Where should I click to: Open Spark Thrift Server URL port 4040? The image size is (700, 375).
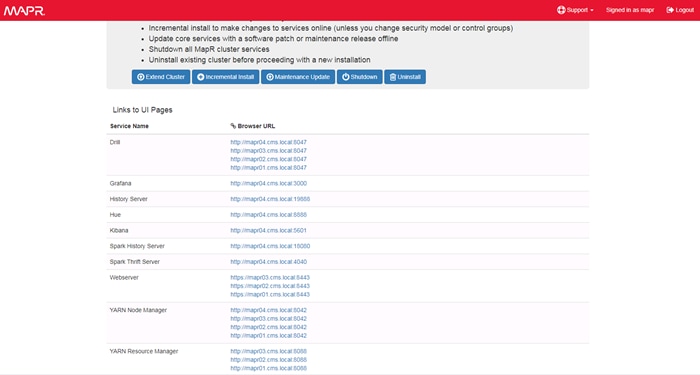coord(268,262)
